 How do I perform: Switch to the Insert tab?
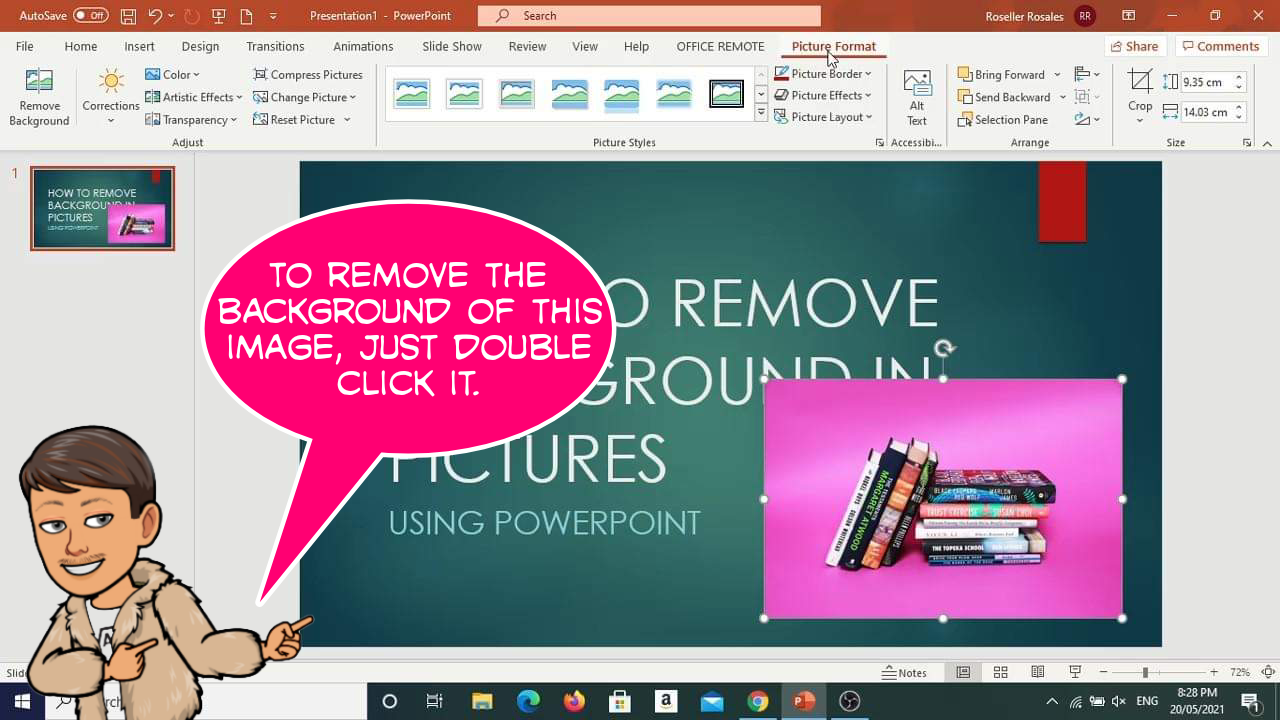(x=139, y=46)
